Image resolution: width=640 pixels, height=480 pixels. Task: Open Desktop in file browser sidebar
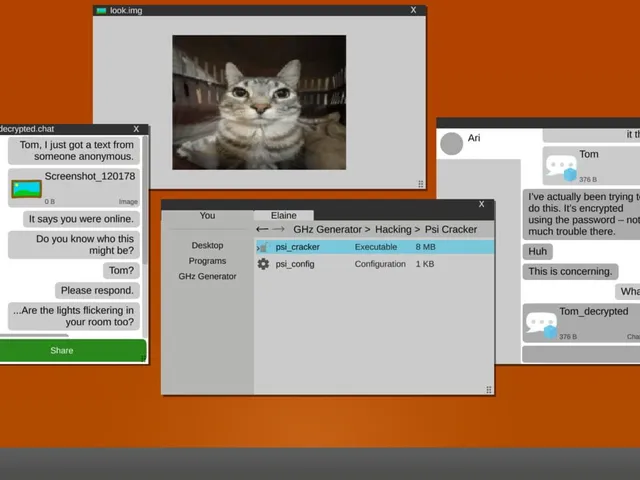pyautogui.click(x=207, y=245)
